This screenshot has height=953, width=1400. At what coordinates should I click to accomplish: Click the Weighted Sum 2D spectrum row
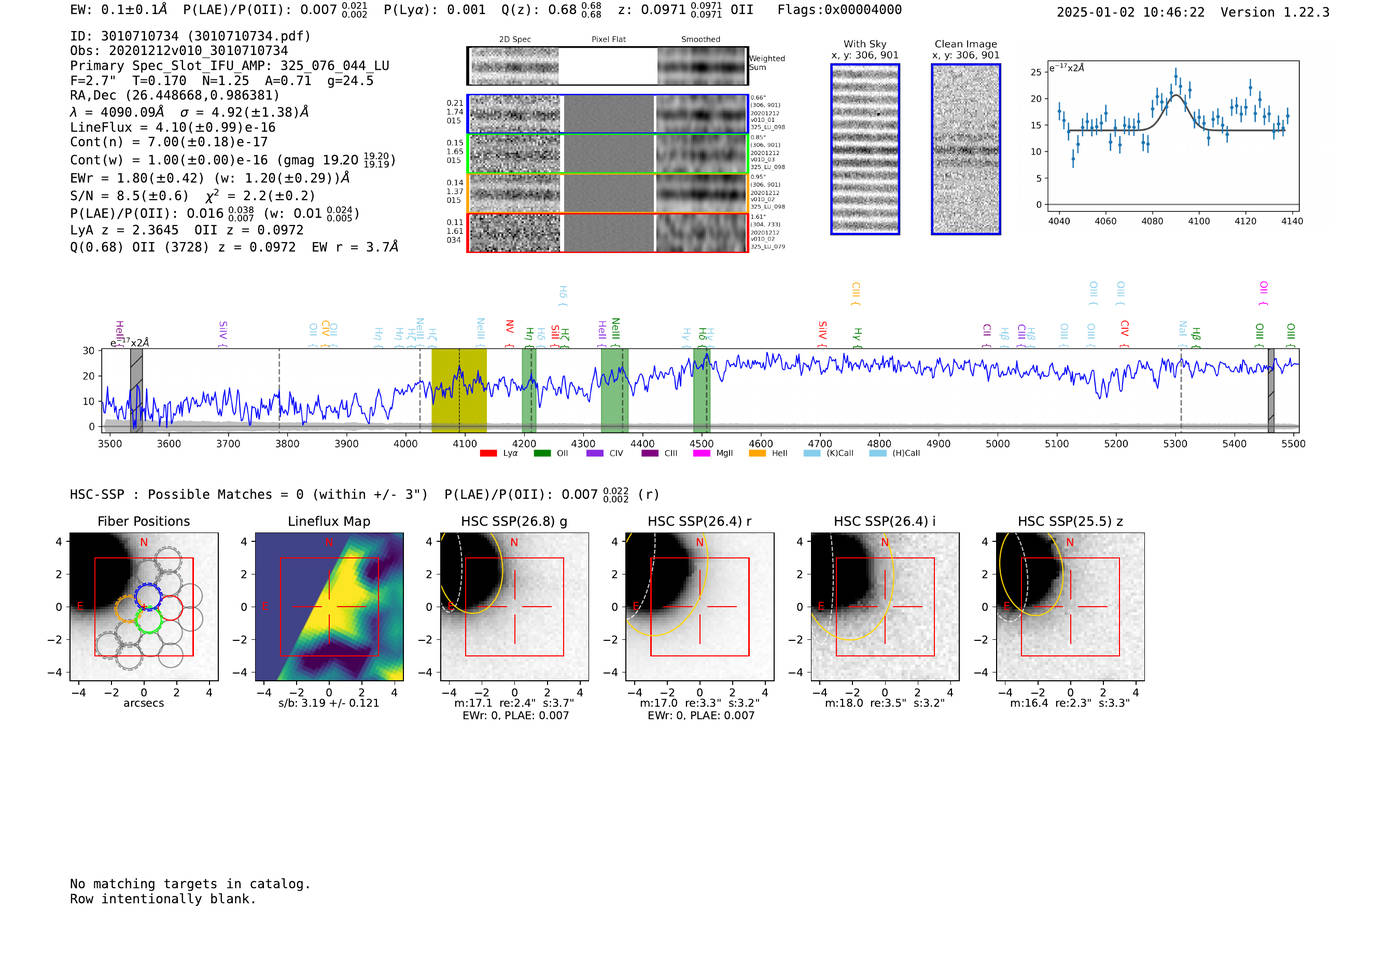pos(608,66)
